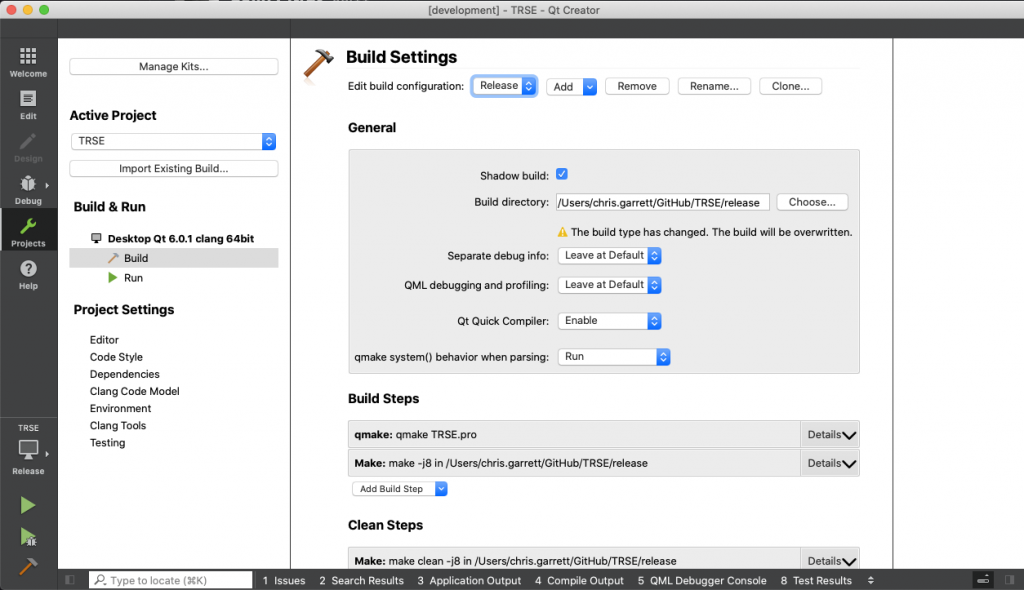Click the Build directory path field
The height and width of the screenshot is (590, 1024).
[x=662, y=203]
